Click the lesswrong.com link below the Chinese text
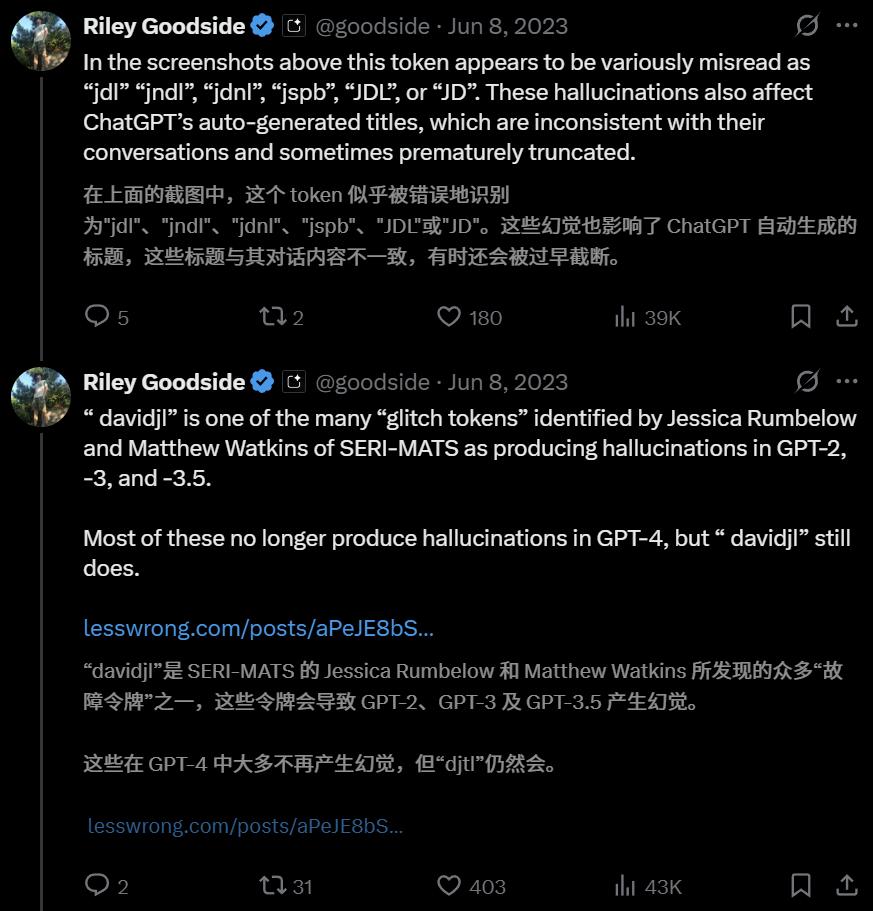Screen dimensions: 873x911 point(246,825)
